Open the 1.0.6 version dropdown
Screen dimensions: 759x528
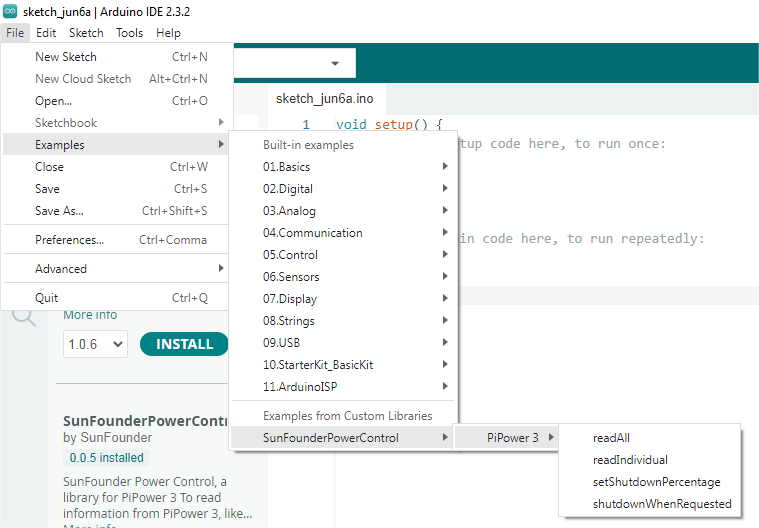click(x=95, y=344)
